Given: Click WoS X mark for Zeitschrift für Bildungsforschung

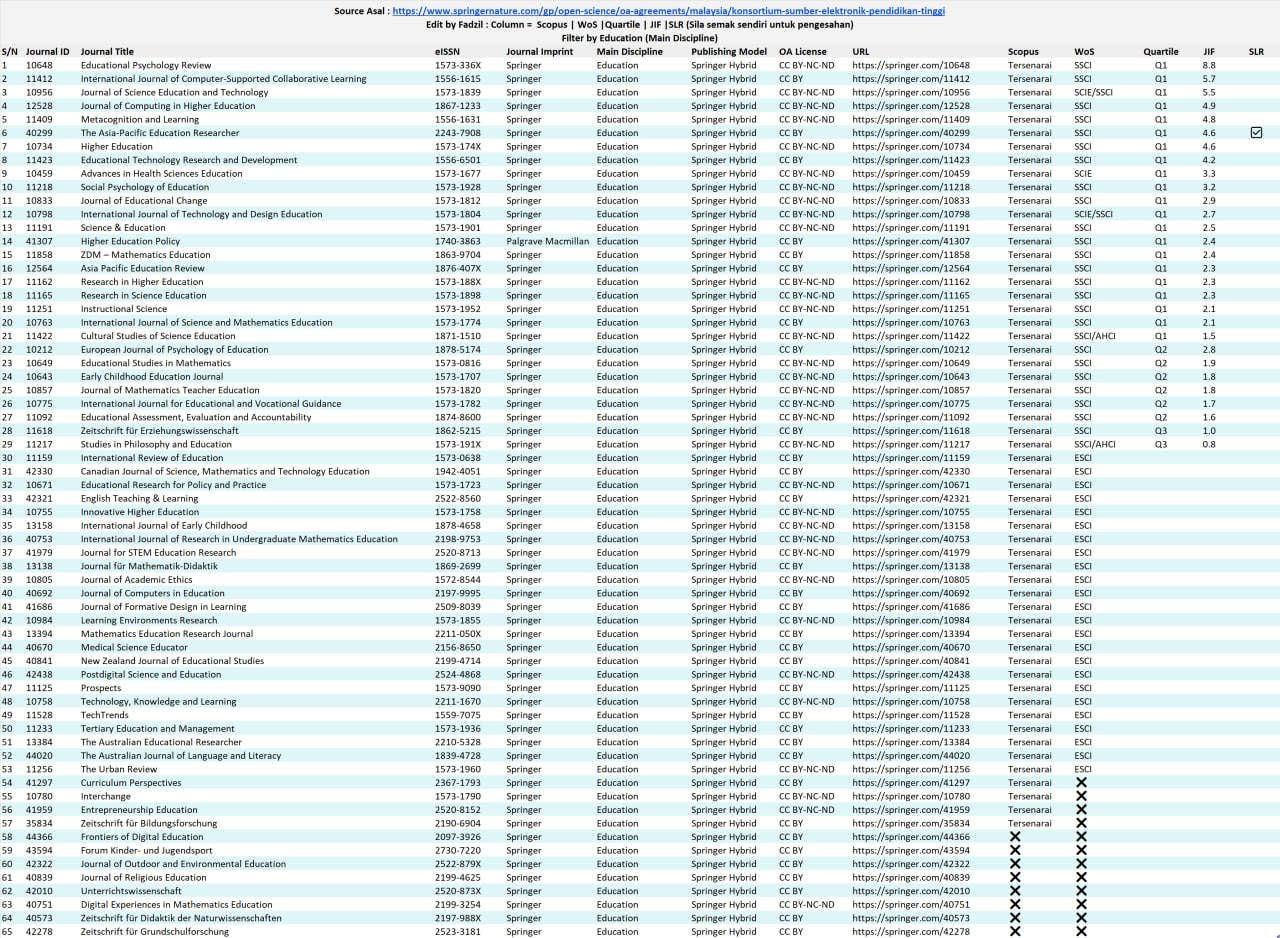Looking at the screenshot, I should (1081, 823).
